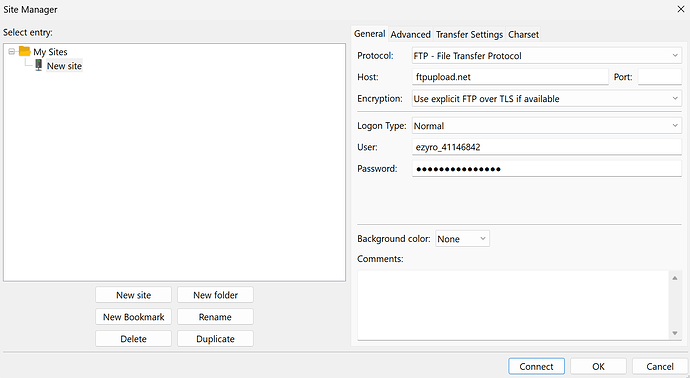Click inside the Comments text area
Screen dimensions: 690x378
point(513,305)
